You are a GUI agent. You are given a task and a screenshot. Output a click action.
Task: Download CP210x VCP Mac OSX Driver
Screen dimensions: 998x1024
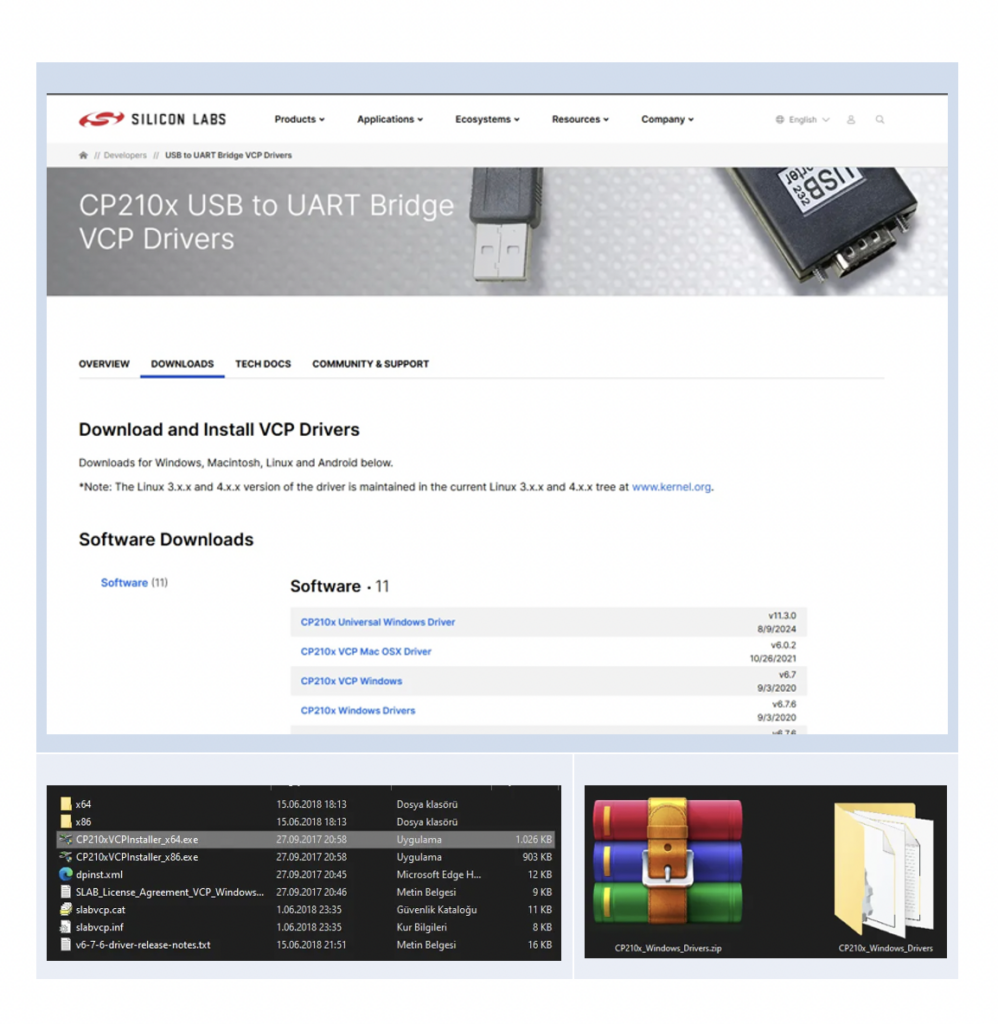pyautogui.click(x=366, y=651)
